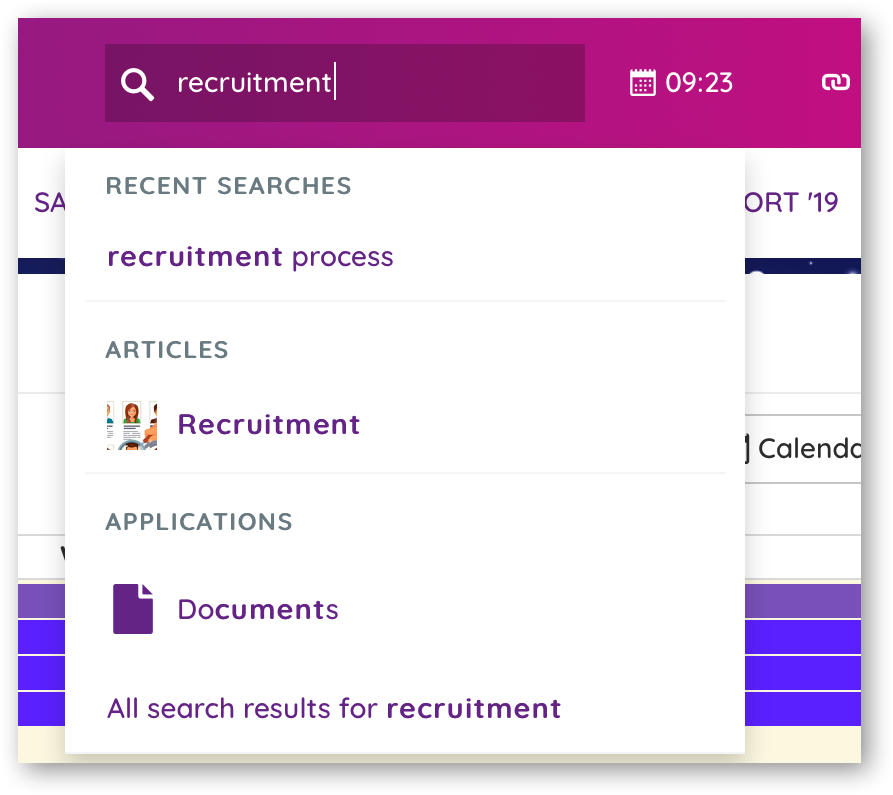Select recent search 'recruitment process'
Image resolution: width=893 pixels, height=795 pixels.
click(x=250, y=257)
